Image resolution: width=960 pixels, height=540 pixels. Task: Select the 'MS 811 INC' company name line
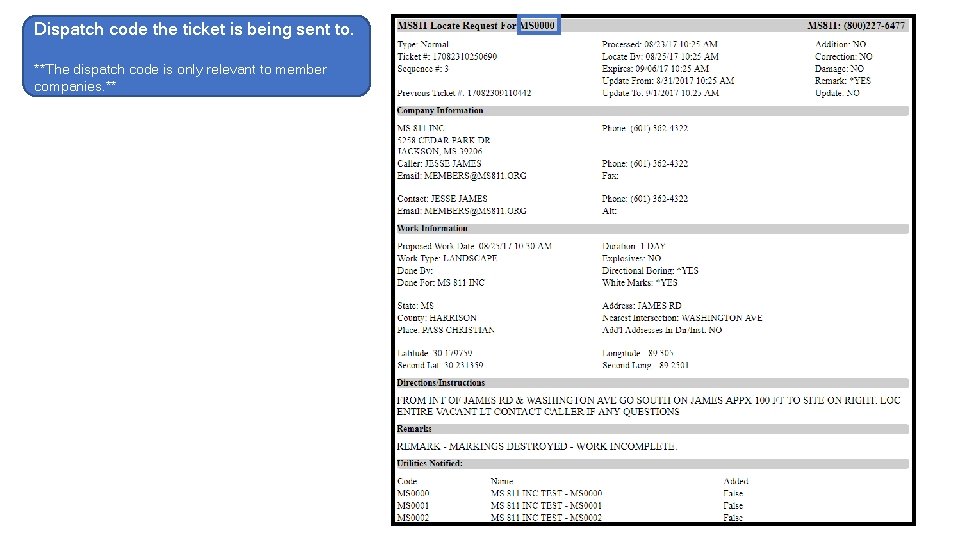click(x=420, y=128)
